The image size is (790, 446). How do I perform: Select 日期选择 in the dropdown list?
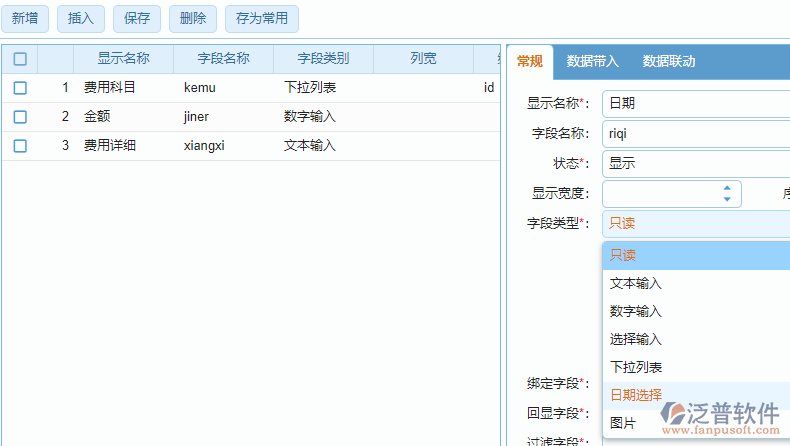(x=696, y=395)
